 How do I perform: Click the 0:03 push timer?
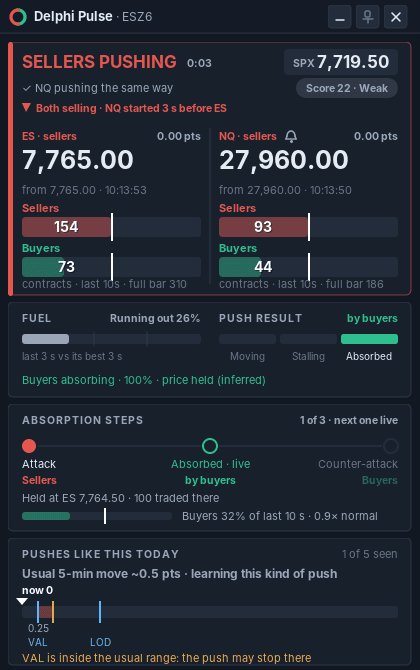coord(199,63)
